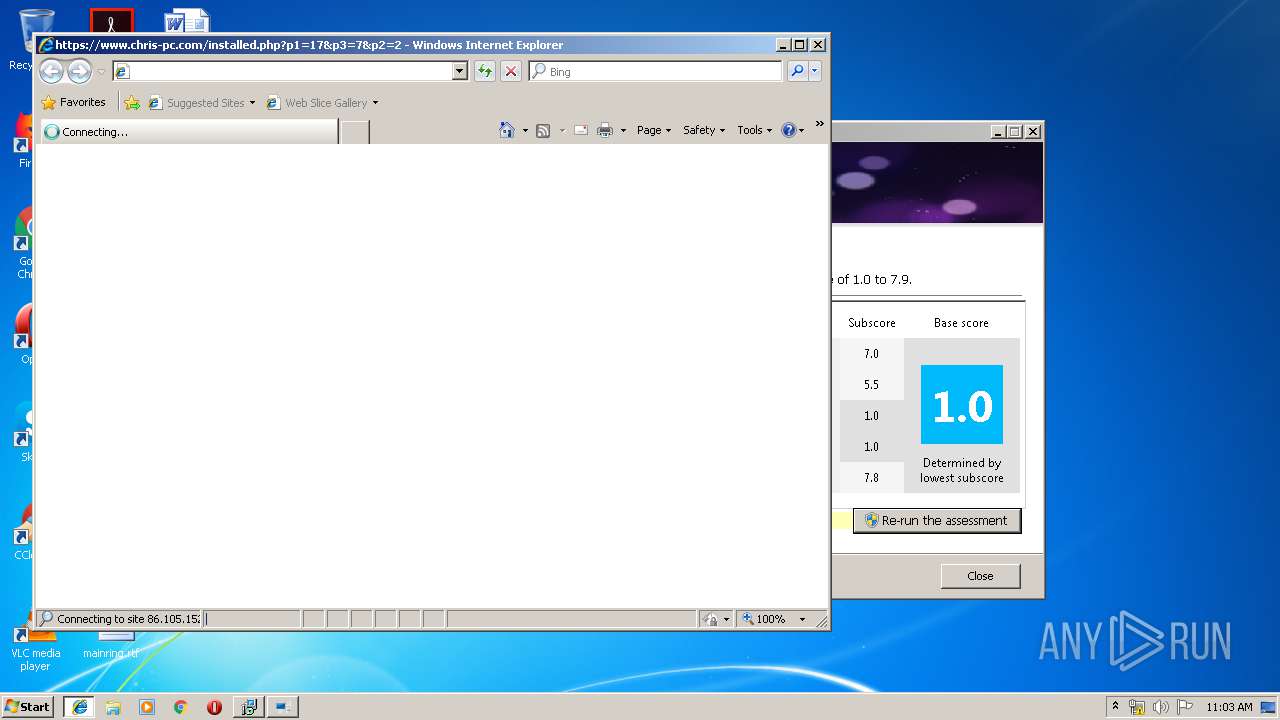
Task: Add page to Favorites bar icon
Action: (132, 102)
